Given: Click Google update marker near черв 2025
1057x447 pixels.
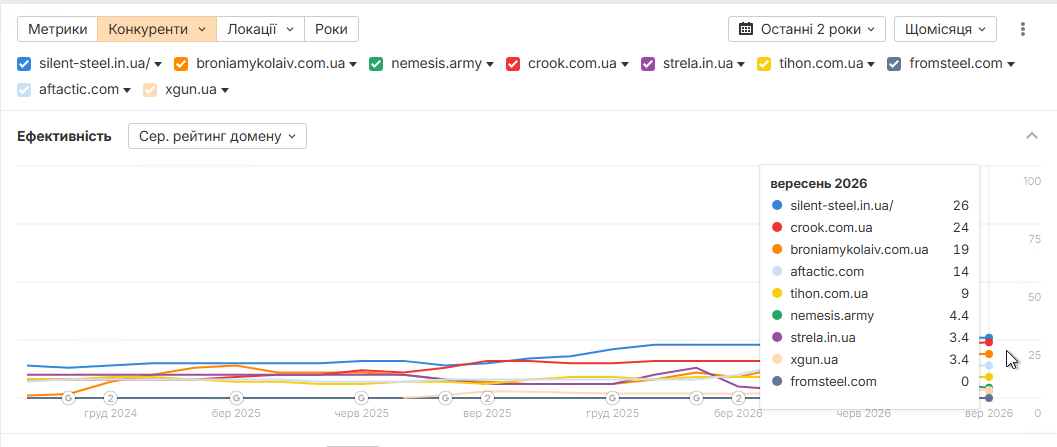Looking at the screenshot, I should click(361, 398).
